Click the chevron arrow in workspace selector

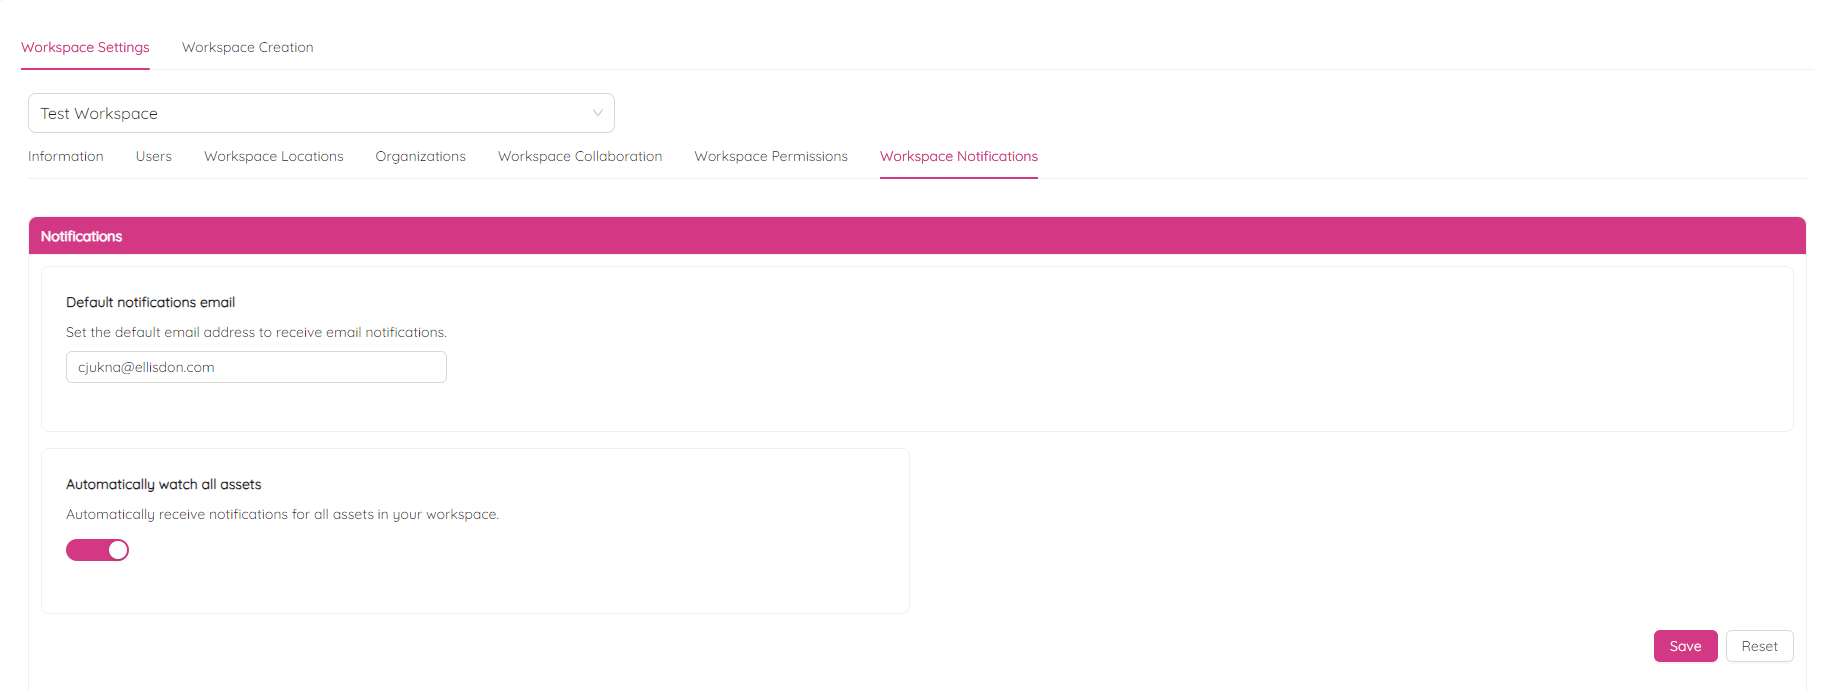pyautogui.click(x=597, y=113)
